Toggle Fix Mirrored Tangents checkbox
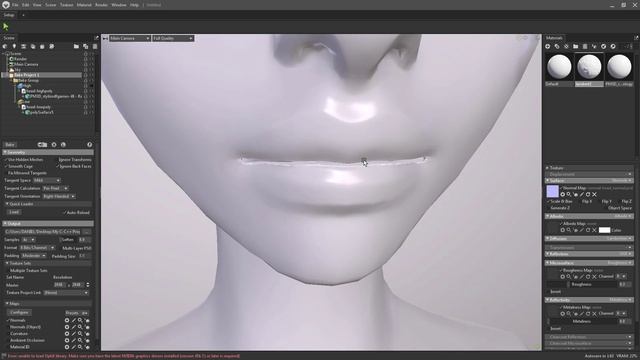The width and height of the screenshot is (640, 360). coord(7,173)
